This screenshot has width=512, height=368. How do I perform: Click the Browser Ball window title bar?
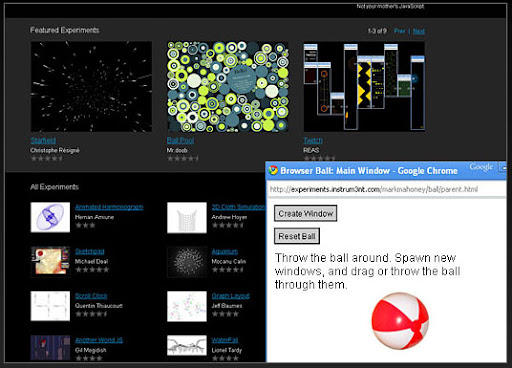coord(386,171)
